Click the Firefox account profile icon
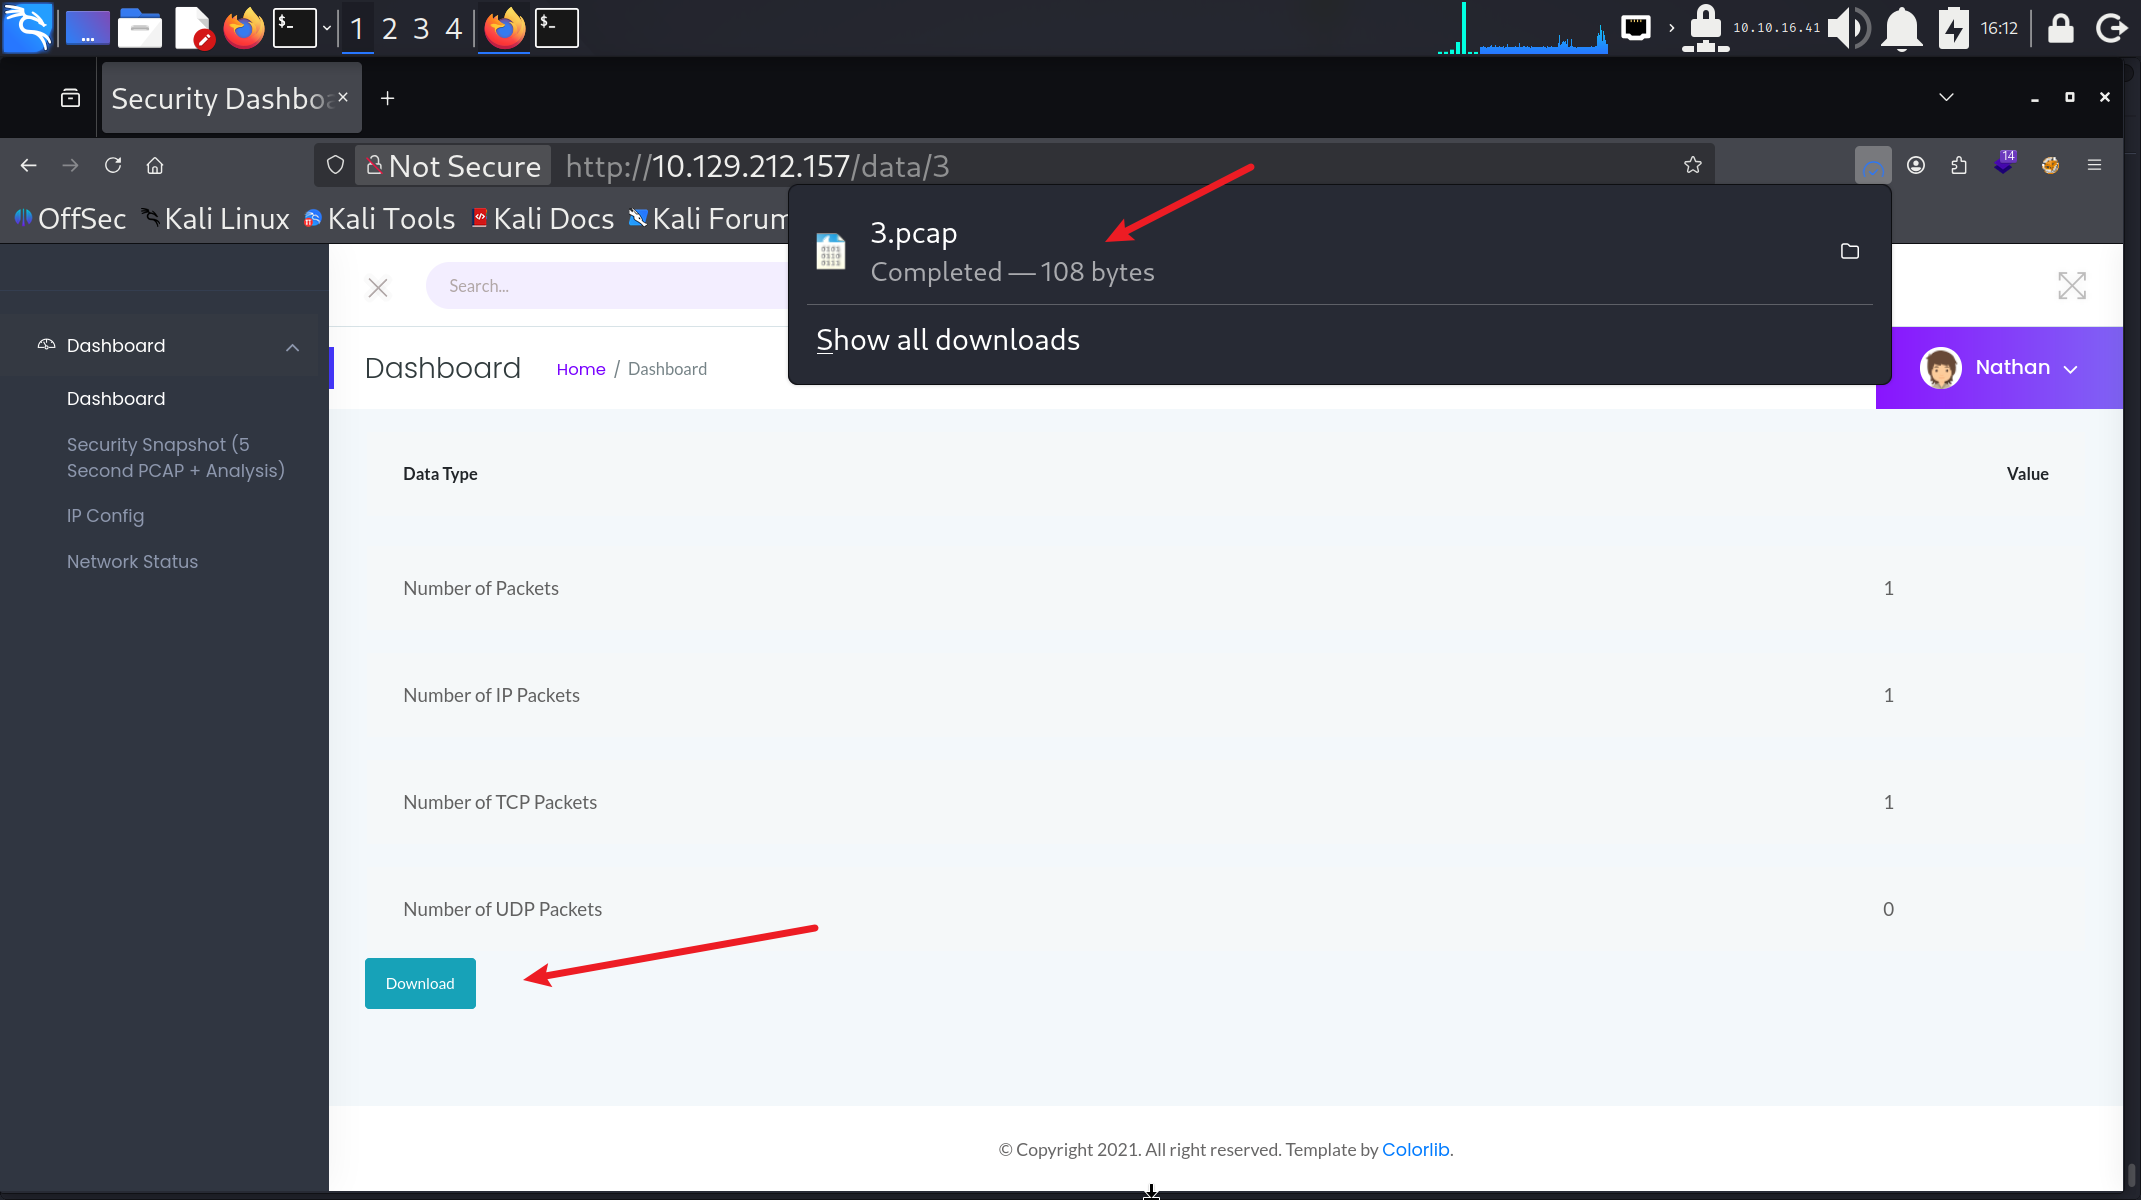 point(1915,165)
